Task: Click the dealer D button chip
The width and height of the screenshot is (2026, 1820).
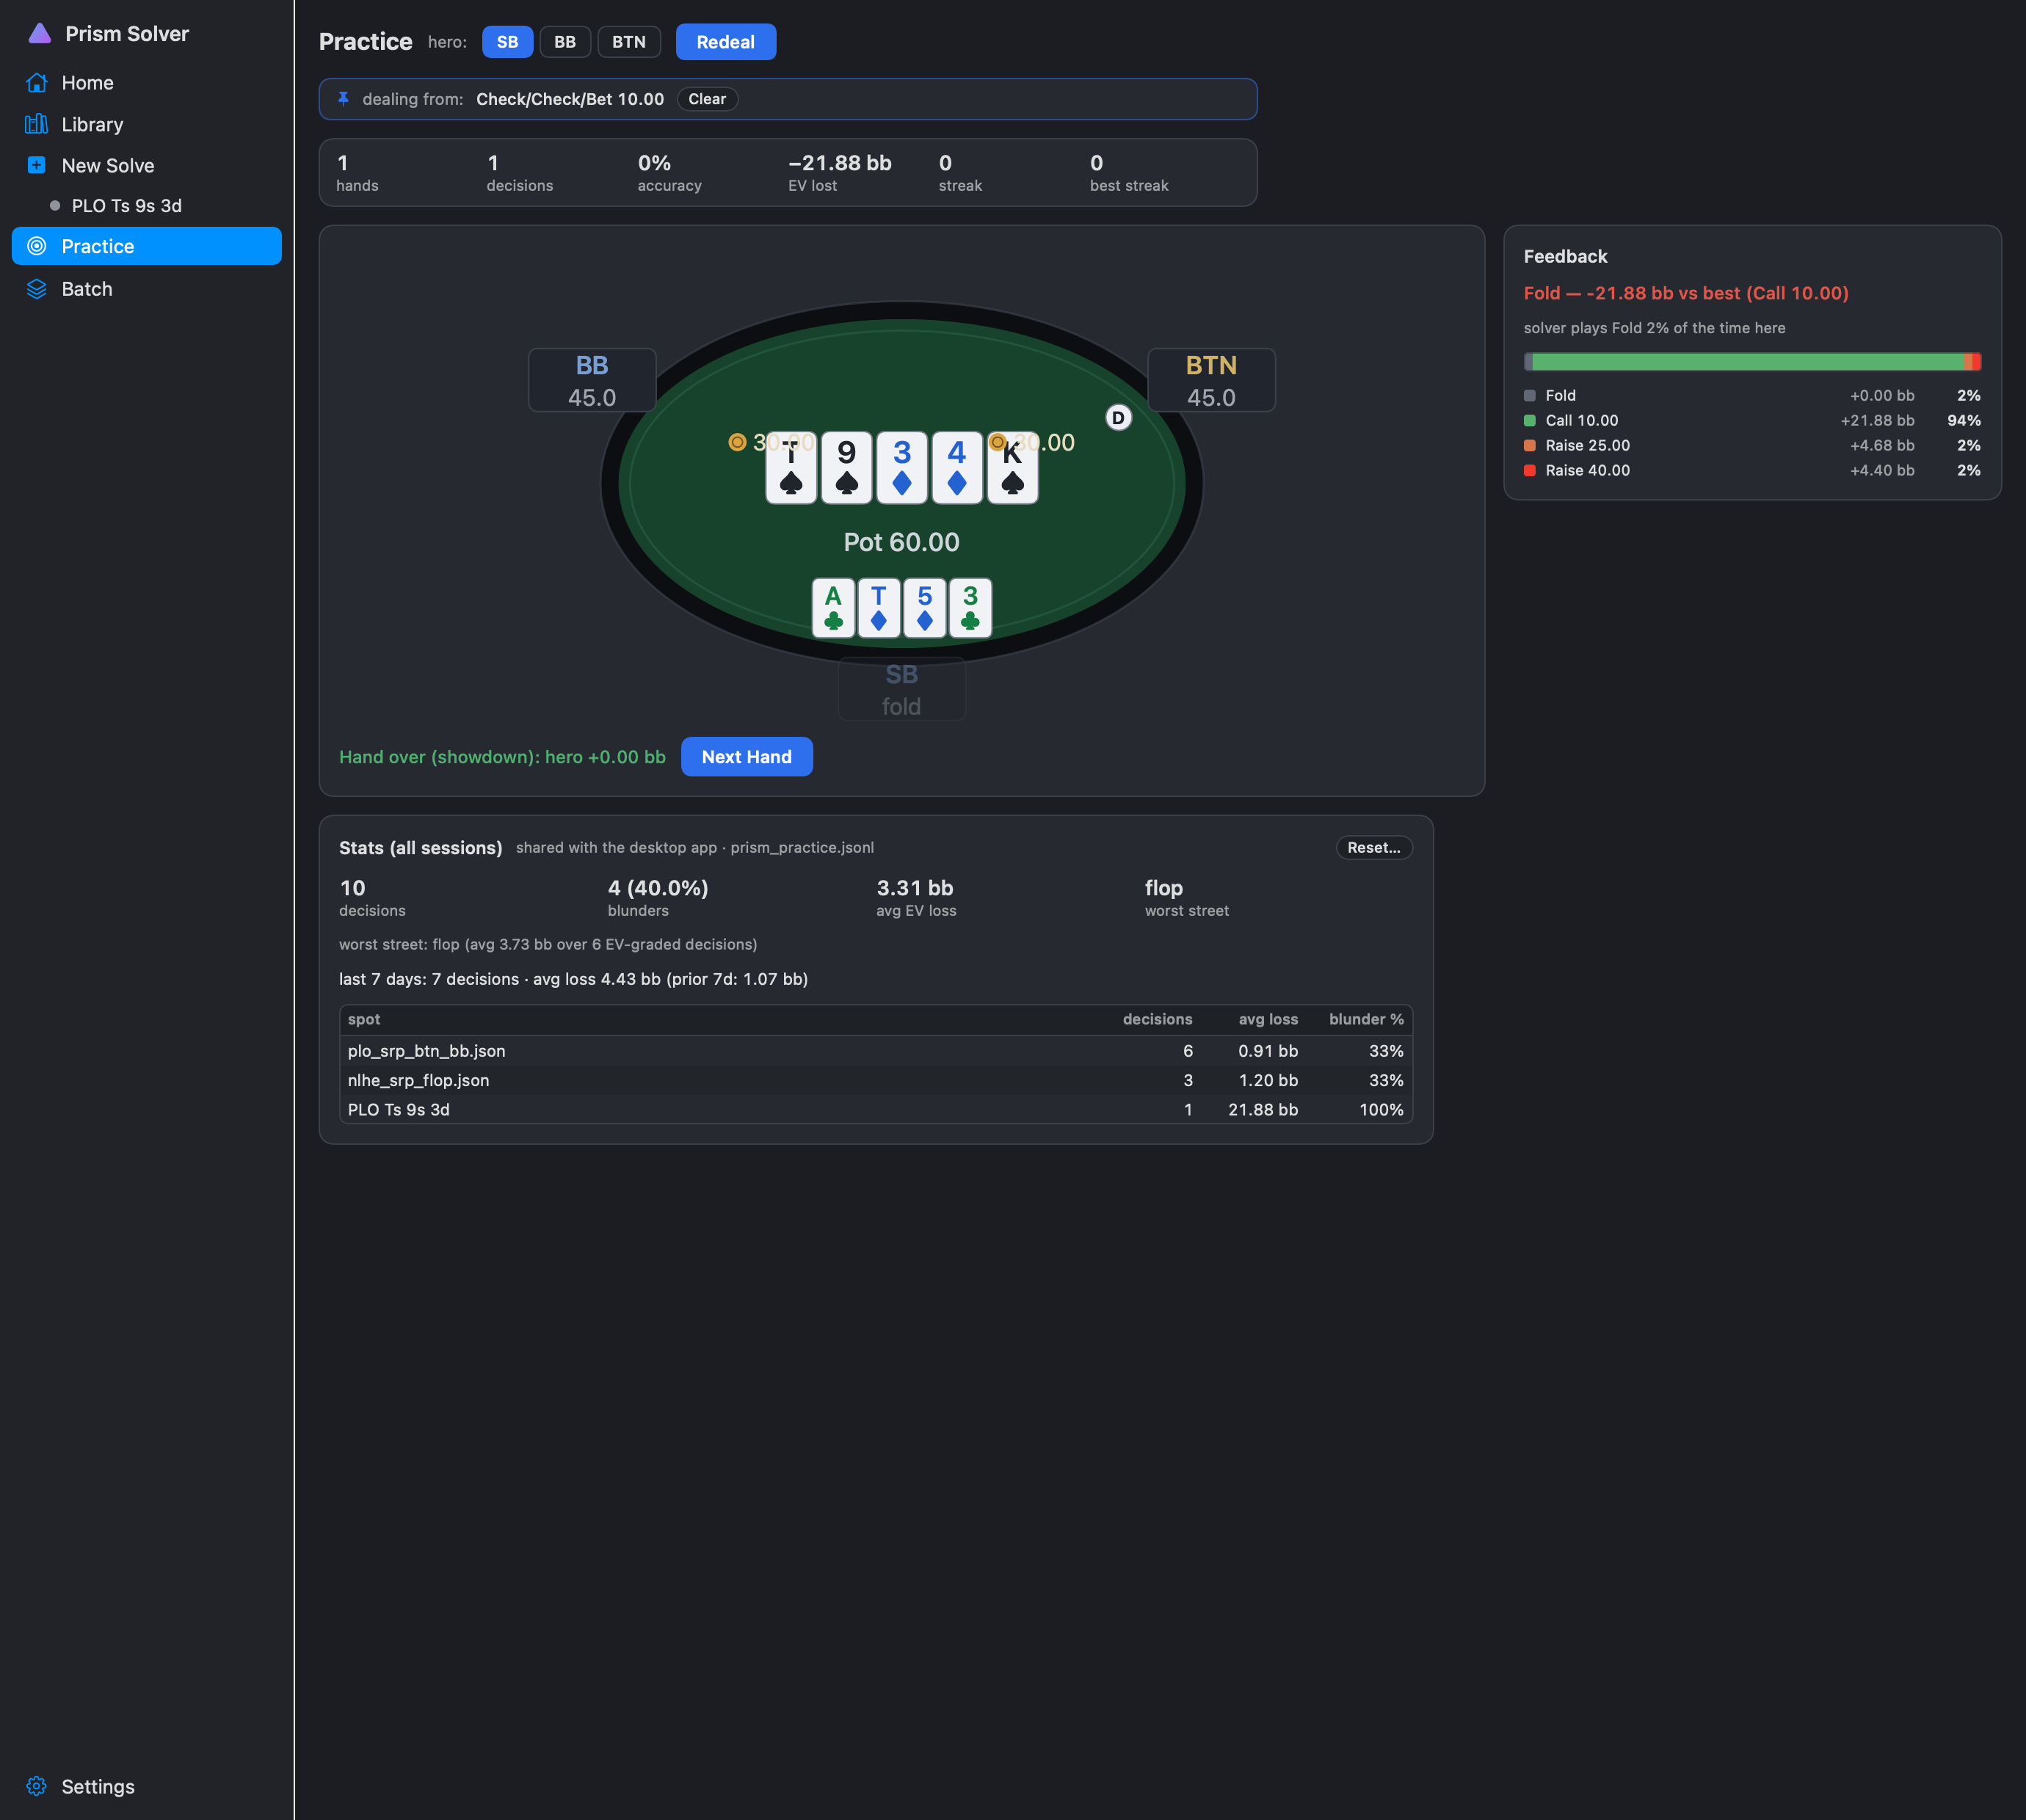Action: pyautogui.click(x=1118, y=417)
